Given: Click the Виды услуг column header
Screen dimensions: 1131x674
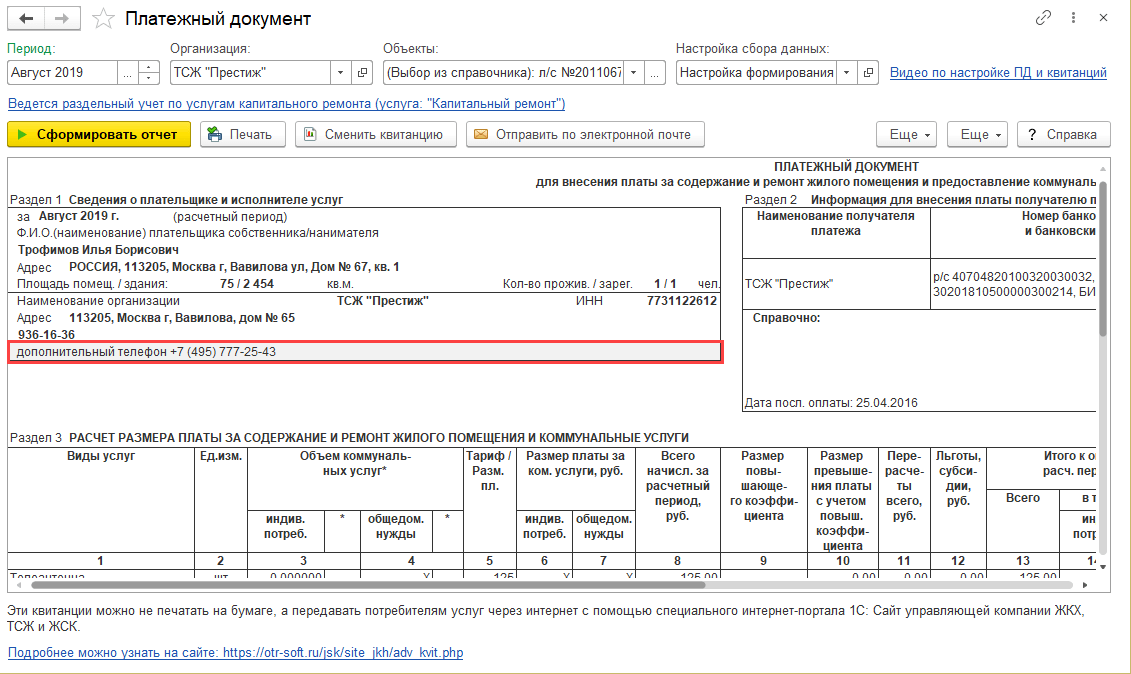Looking at the screenshot, I should [101, 500].
